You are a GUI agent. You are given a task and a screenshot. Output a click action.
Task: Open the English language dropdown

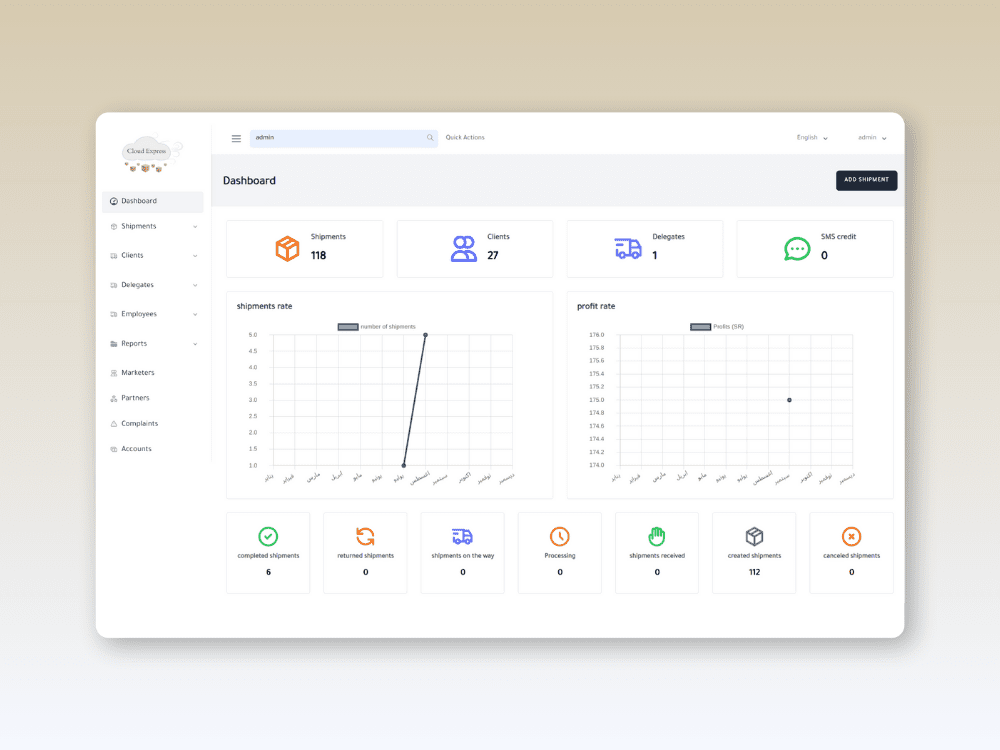tap(812, 138)
